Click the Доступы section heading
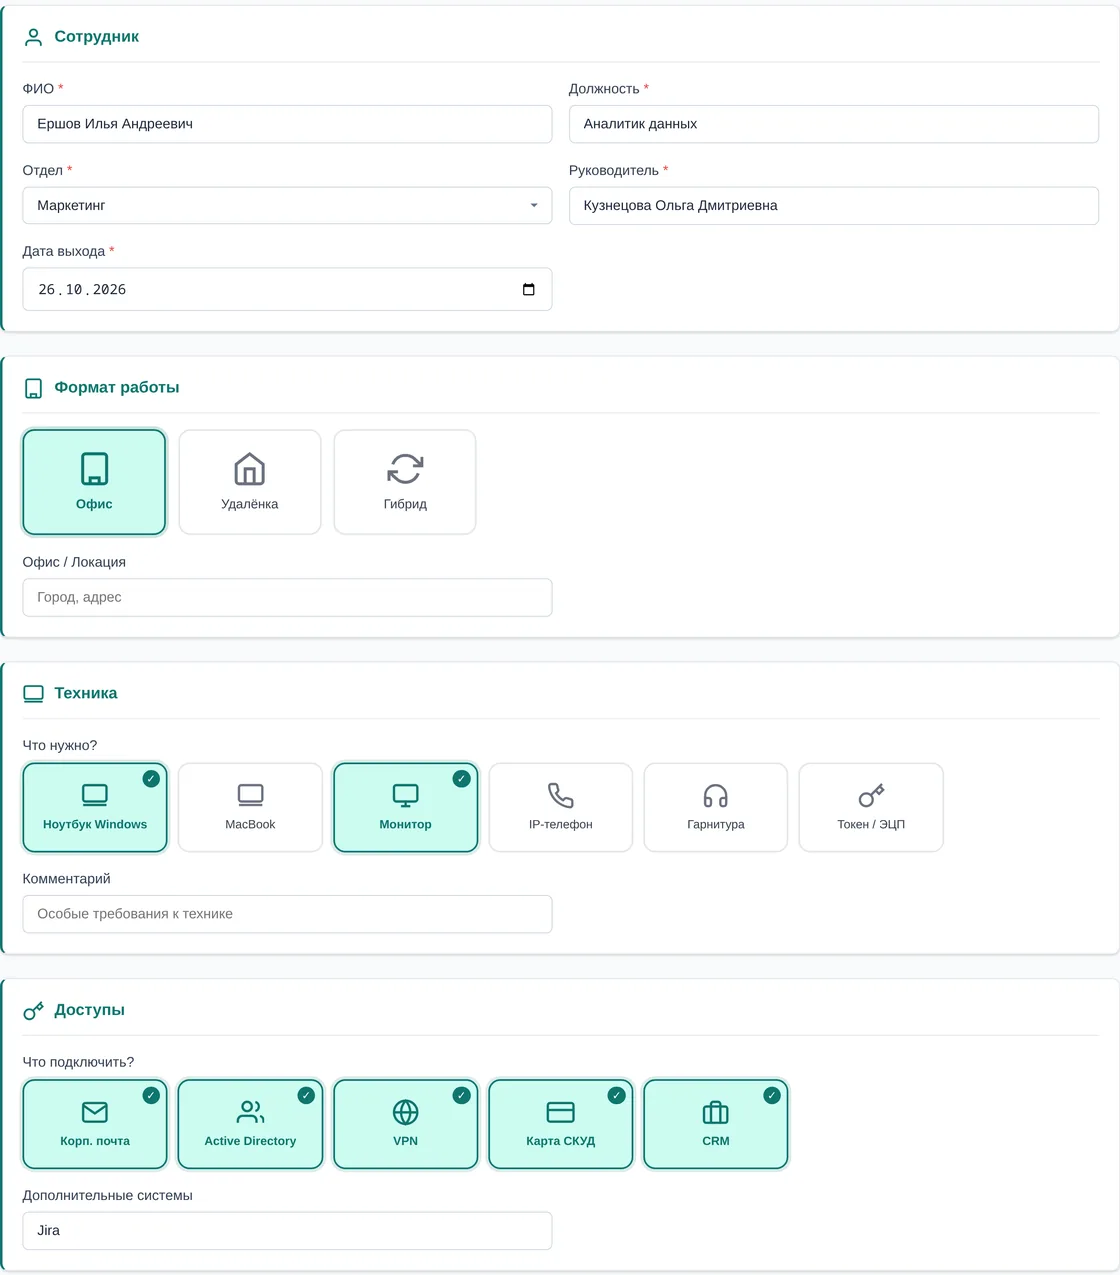Screen dimensions: 1120x1275 90,1010
